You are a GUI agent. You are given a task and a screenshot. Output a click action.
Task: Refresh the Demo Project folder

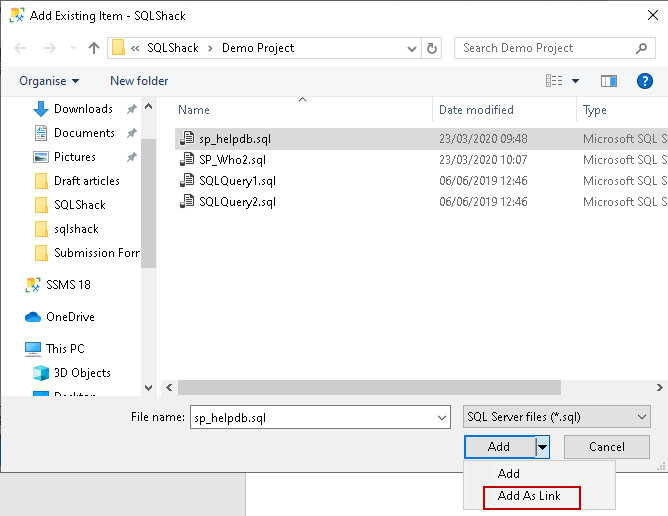(x=432, y=48)
